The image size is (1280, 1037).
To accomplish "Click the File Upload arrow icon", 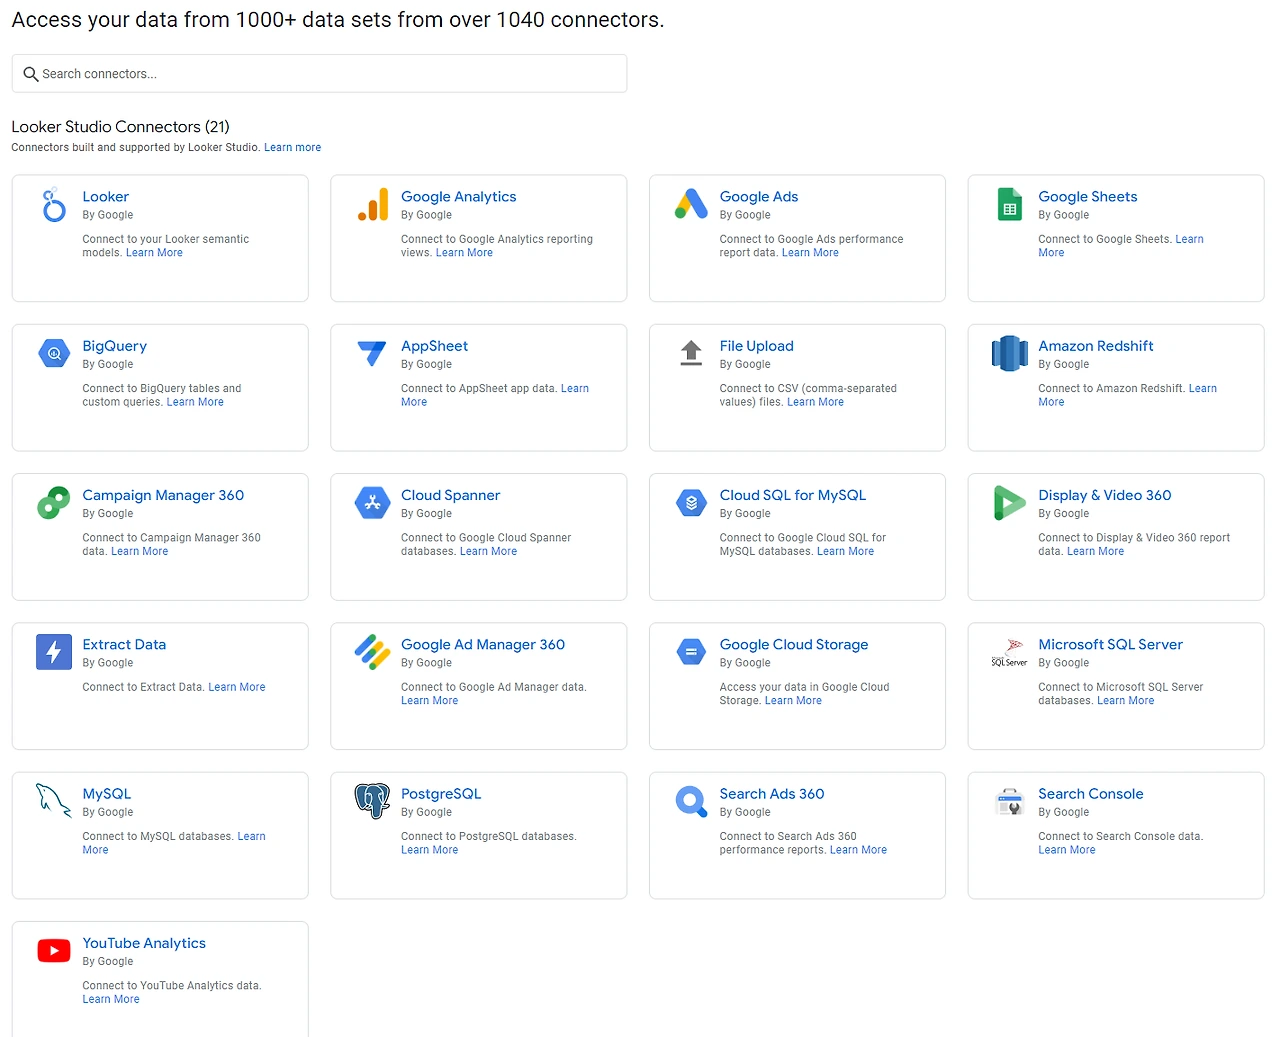I will (691, 353).
